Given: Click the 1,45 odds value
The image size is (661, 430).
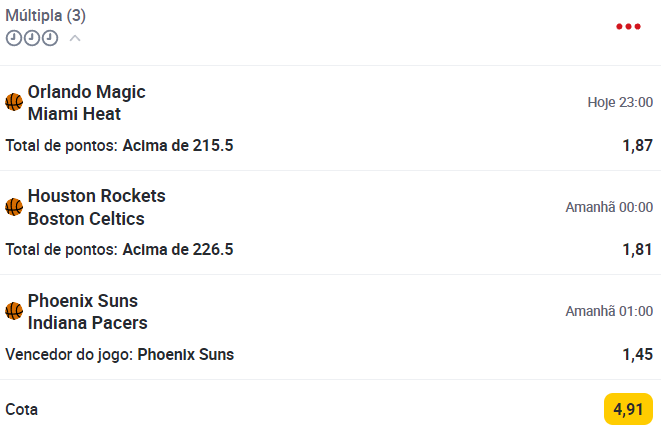Looking at the screenshot, I should 637,354.
